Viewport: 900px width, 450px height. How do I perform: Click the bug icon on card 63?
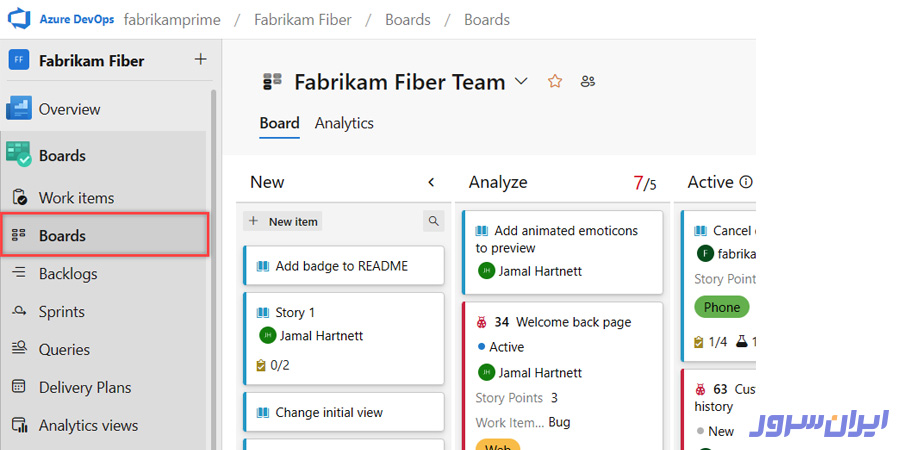(x=700, y=389)
